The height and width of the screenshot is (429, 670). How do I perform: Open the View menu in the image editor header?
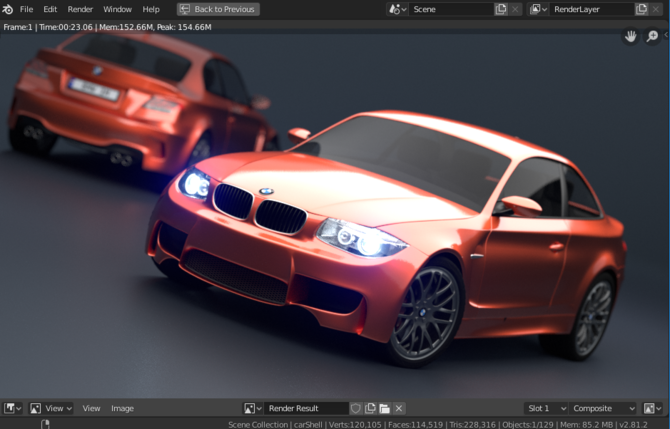coord(91,408)
